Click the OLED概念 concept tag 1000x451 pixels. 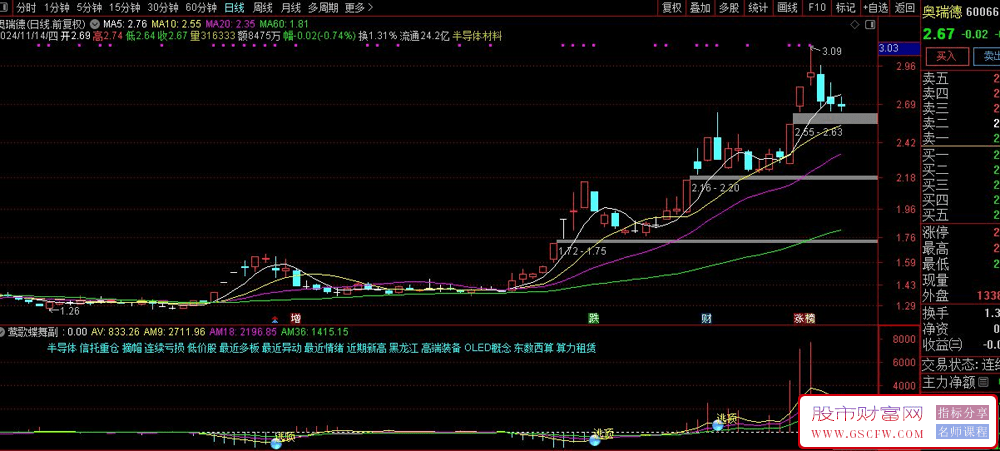tap(487, 348)
